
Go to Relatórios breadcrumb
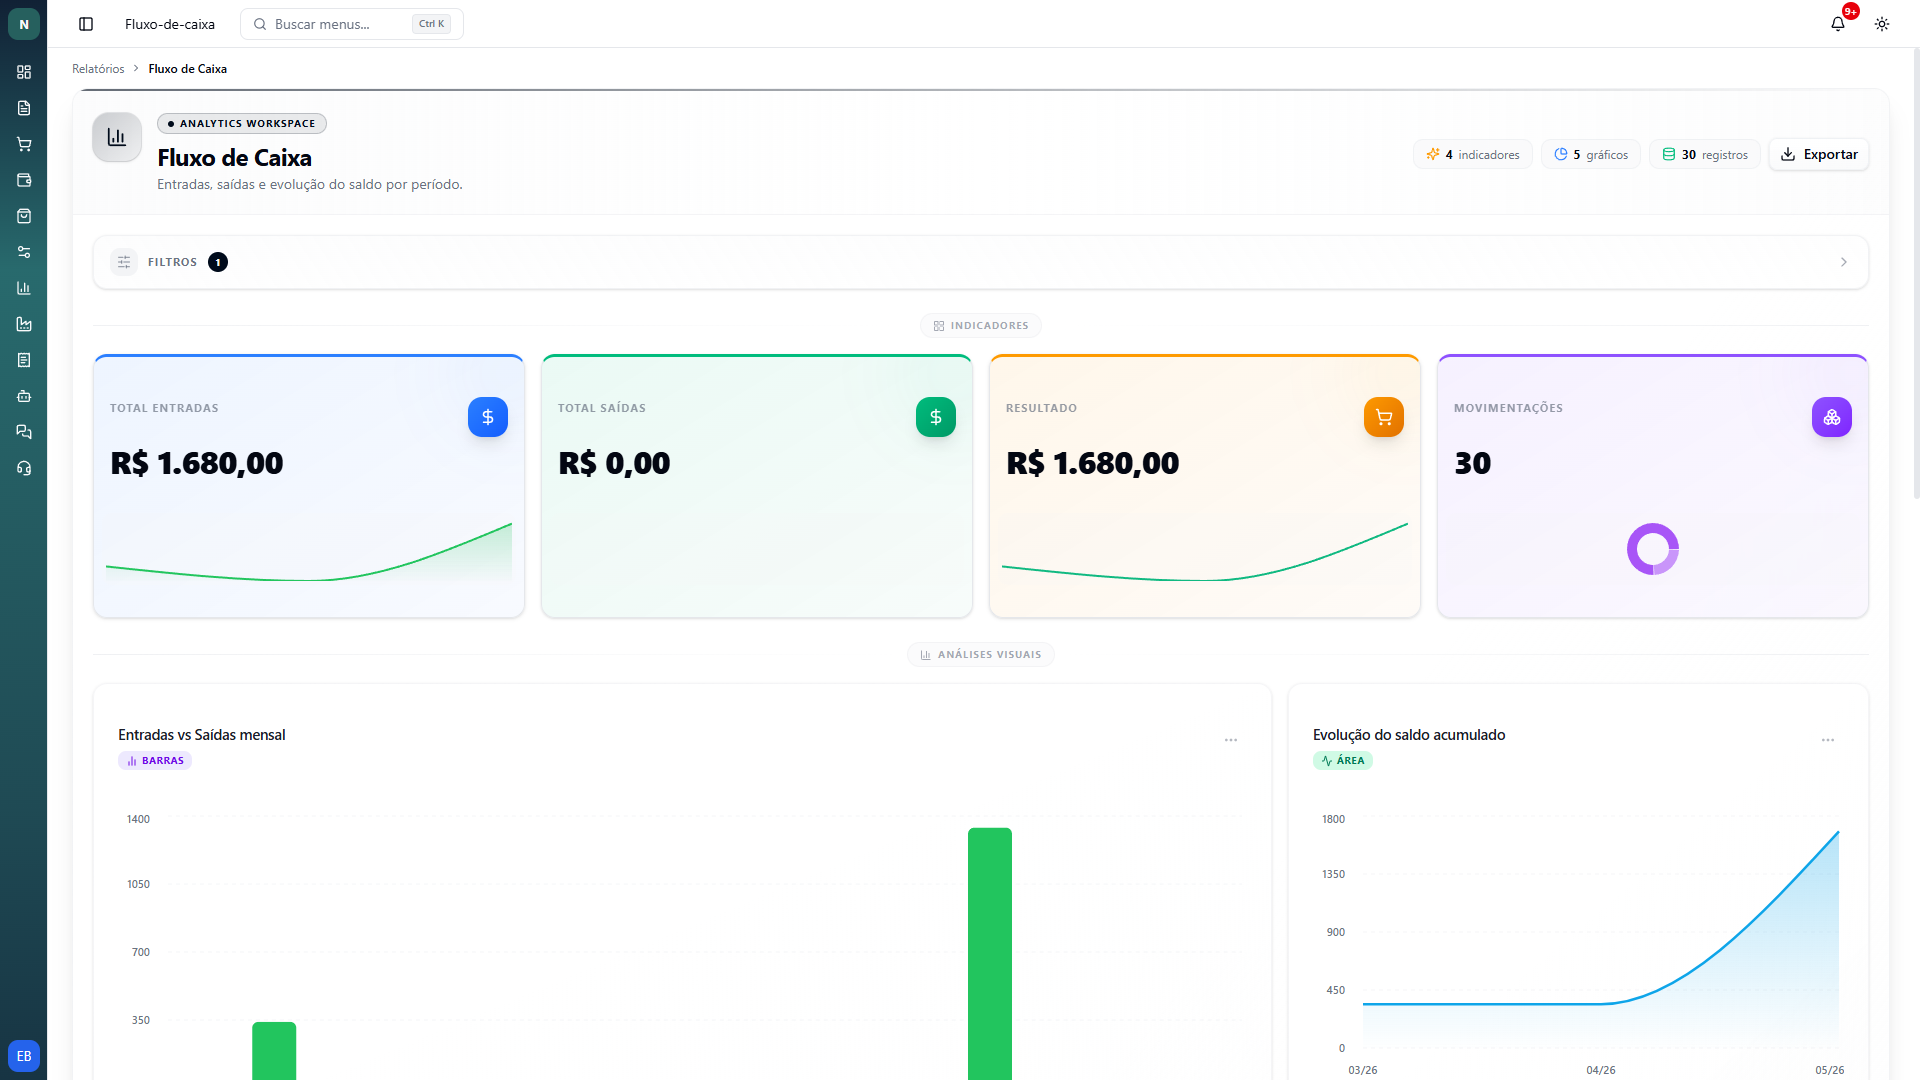tap(98, 69)
